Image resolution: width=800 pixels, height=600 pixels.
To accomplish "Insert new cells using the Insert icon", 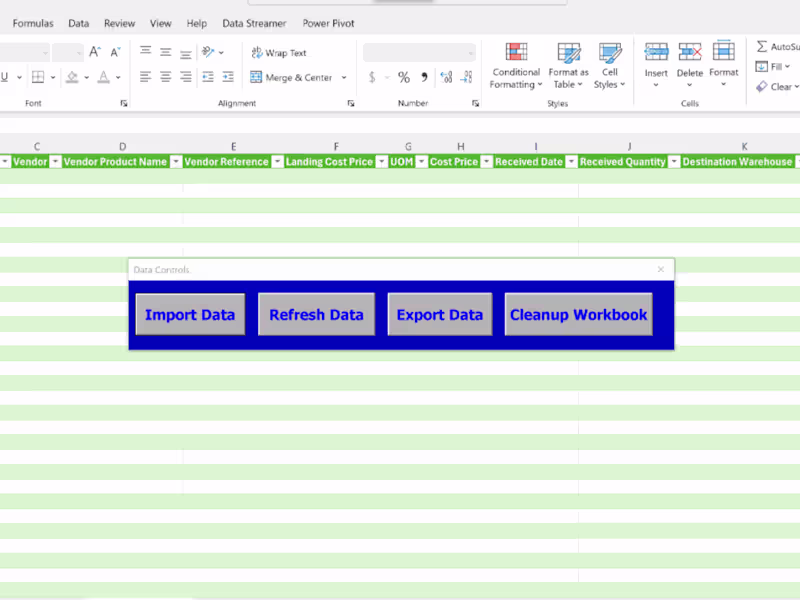I will (x=656, y=55).
